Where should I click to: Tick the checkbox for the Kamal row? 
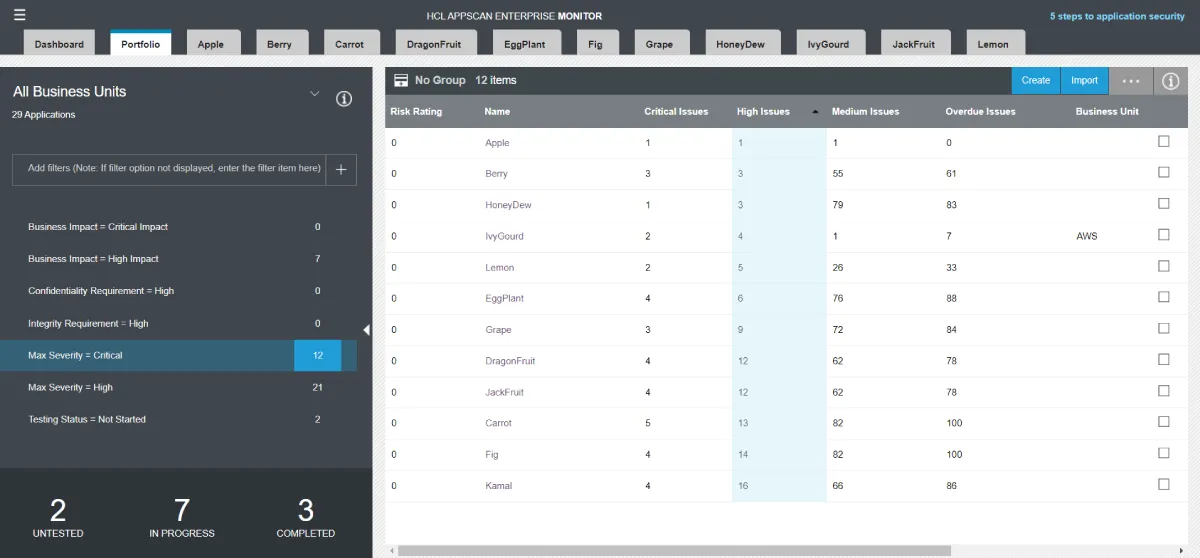(x=1163, y=485)
